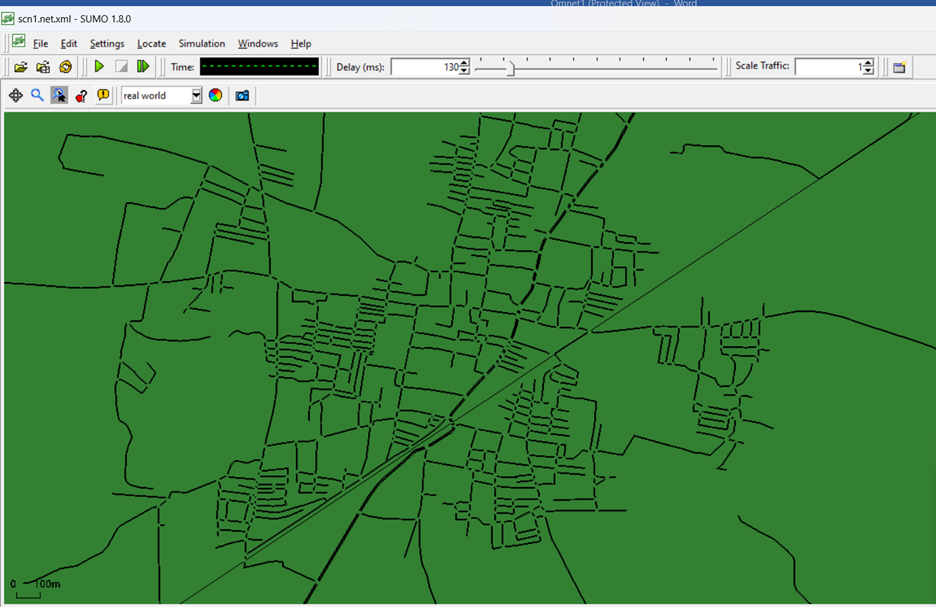Click the Recenter view crosshair icon

click(16, 96)
